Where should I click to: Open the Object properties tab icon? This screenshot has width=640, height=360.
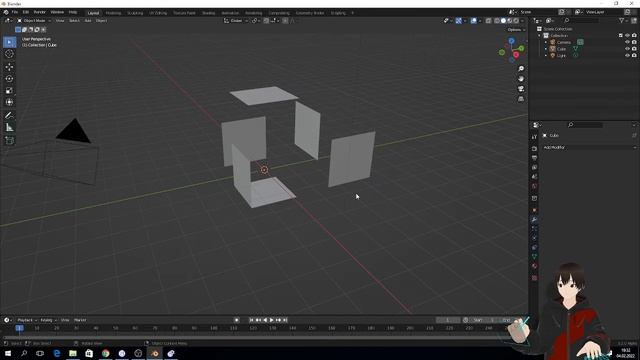click(x=534, y=210)
